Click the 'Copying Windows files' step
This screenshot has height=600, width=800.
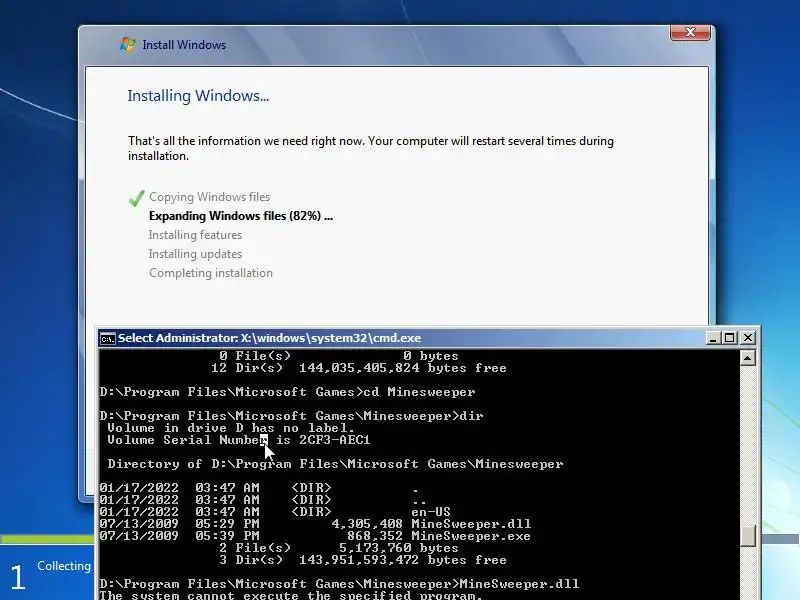(209, 197)
